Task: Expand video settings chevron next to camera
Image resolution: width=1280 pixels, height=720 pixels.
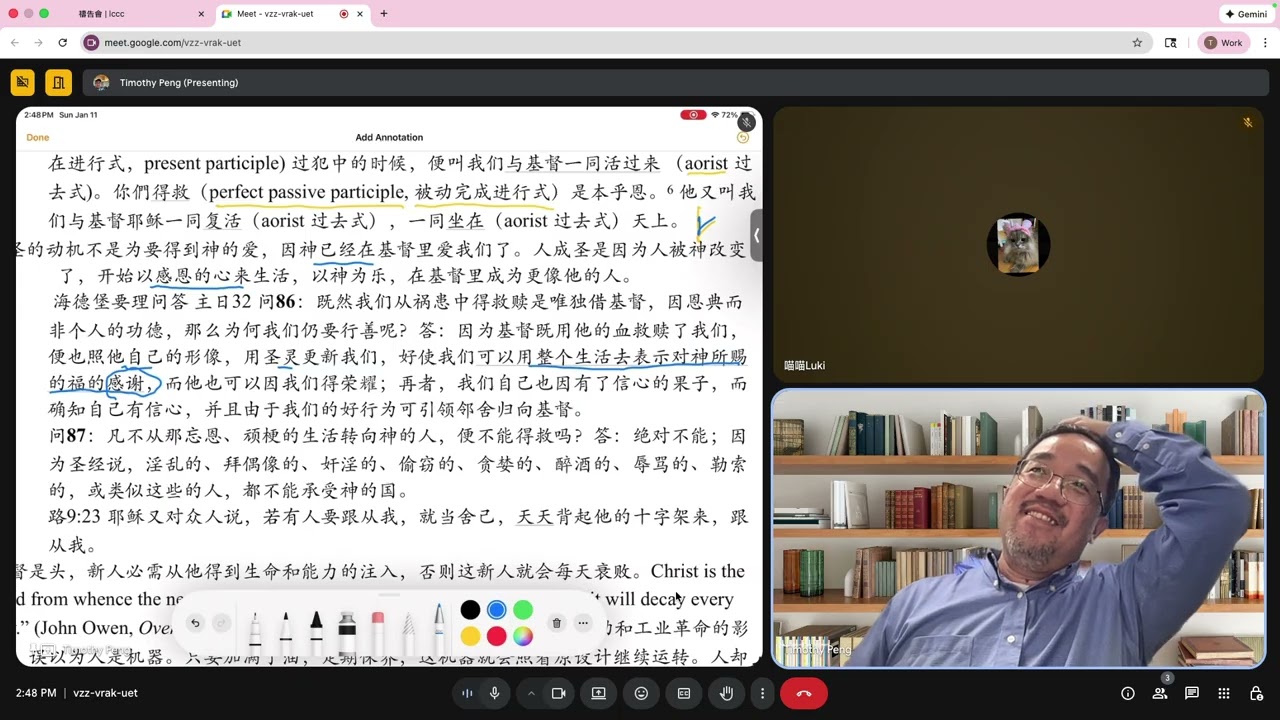Action: click(x=531, y=693)
